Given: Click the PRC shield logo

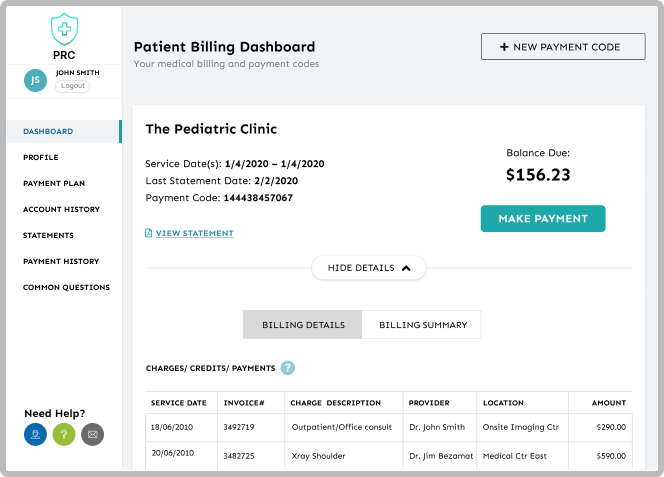Looking at the screenshot, I should [x=63, y=26].
